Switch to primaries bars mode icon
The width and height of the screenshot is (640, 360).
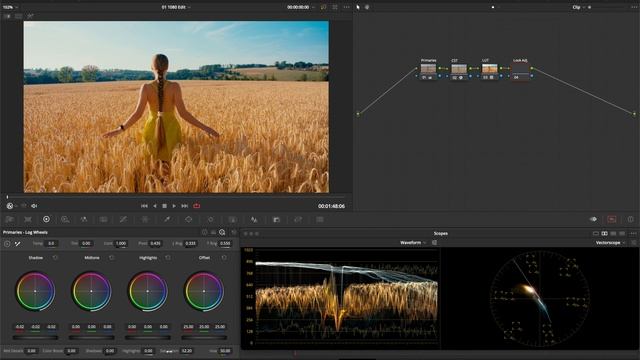213,232
